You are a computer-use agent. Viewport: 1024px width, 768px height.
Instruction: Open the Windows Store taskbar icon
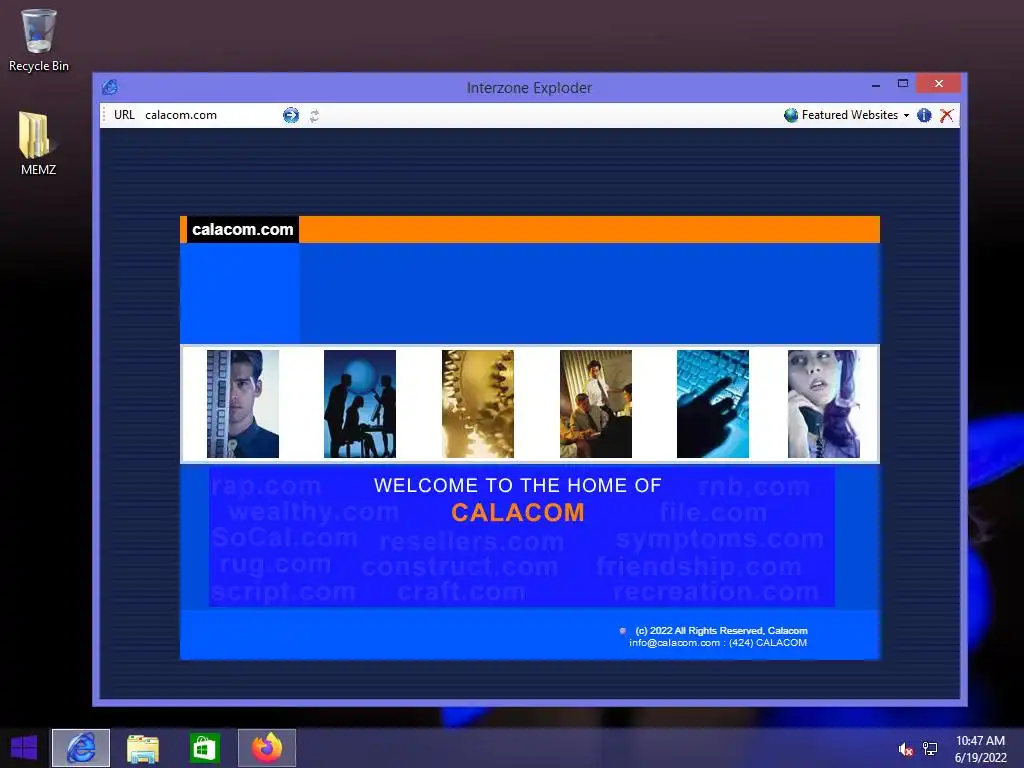(204, 748)
